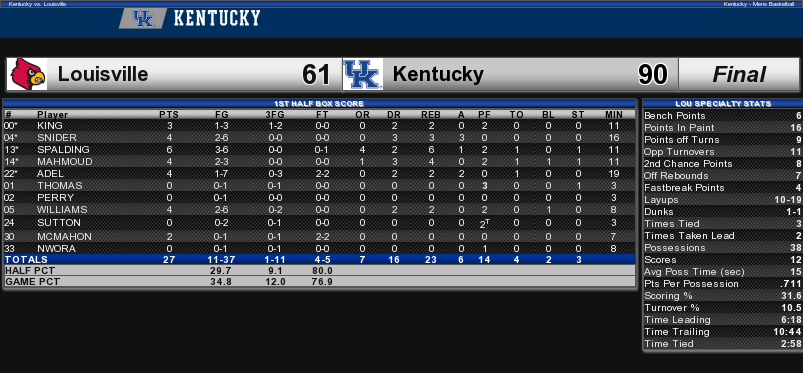Sort by the PTS column header
803x373 pixels.
[169, 114]
